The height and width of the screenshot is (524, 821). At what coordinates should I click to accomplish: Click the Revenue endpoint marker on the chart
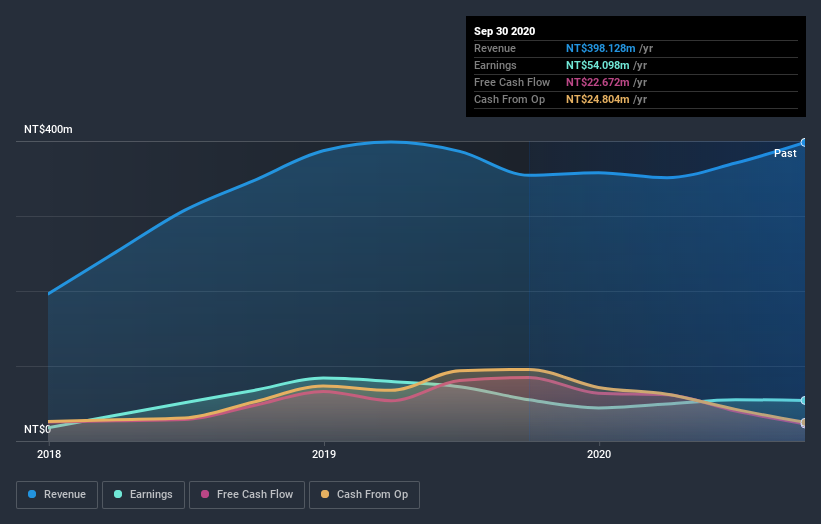point(804,142)
